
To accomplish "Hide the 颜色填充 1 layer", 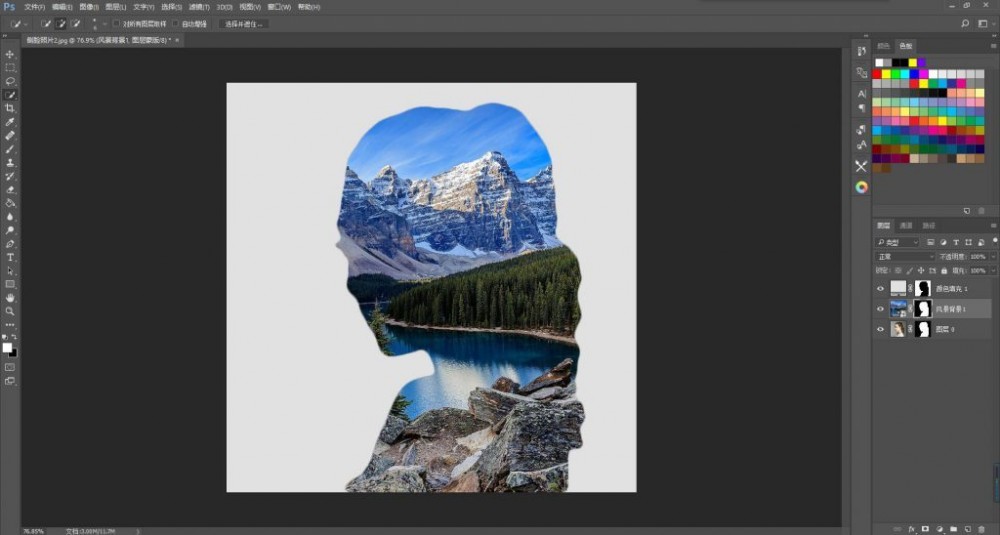I will 881,288.
